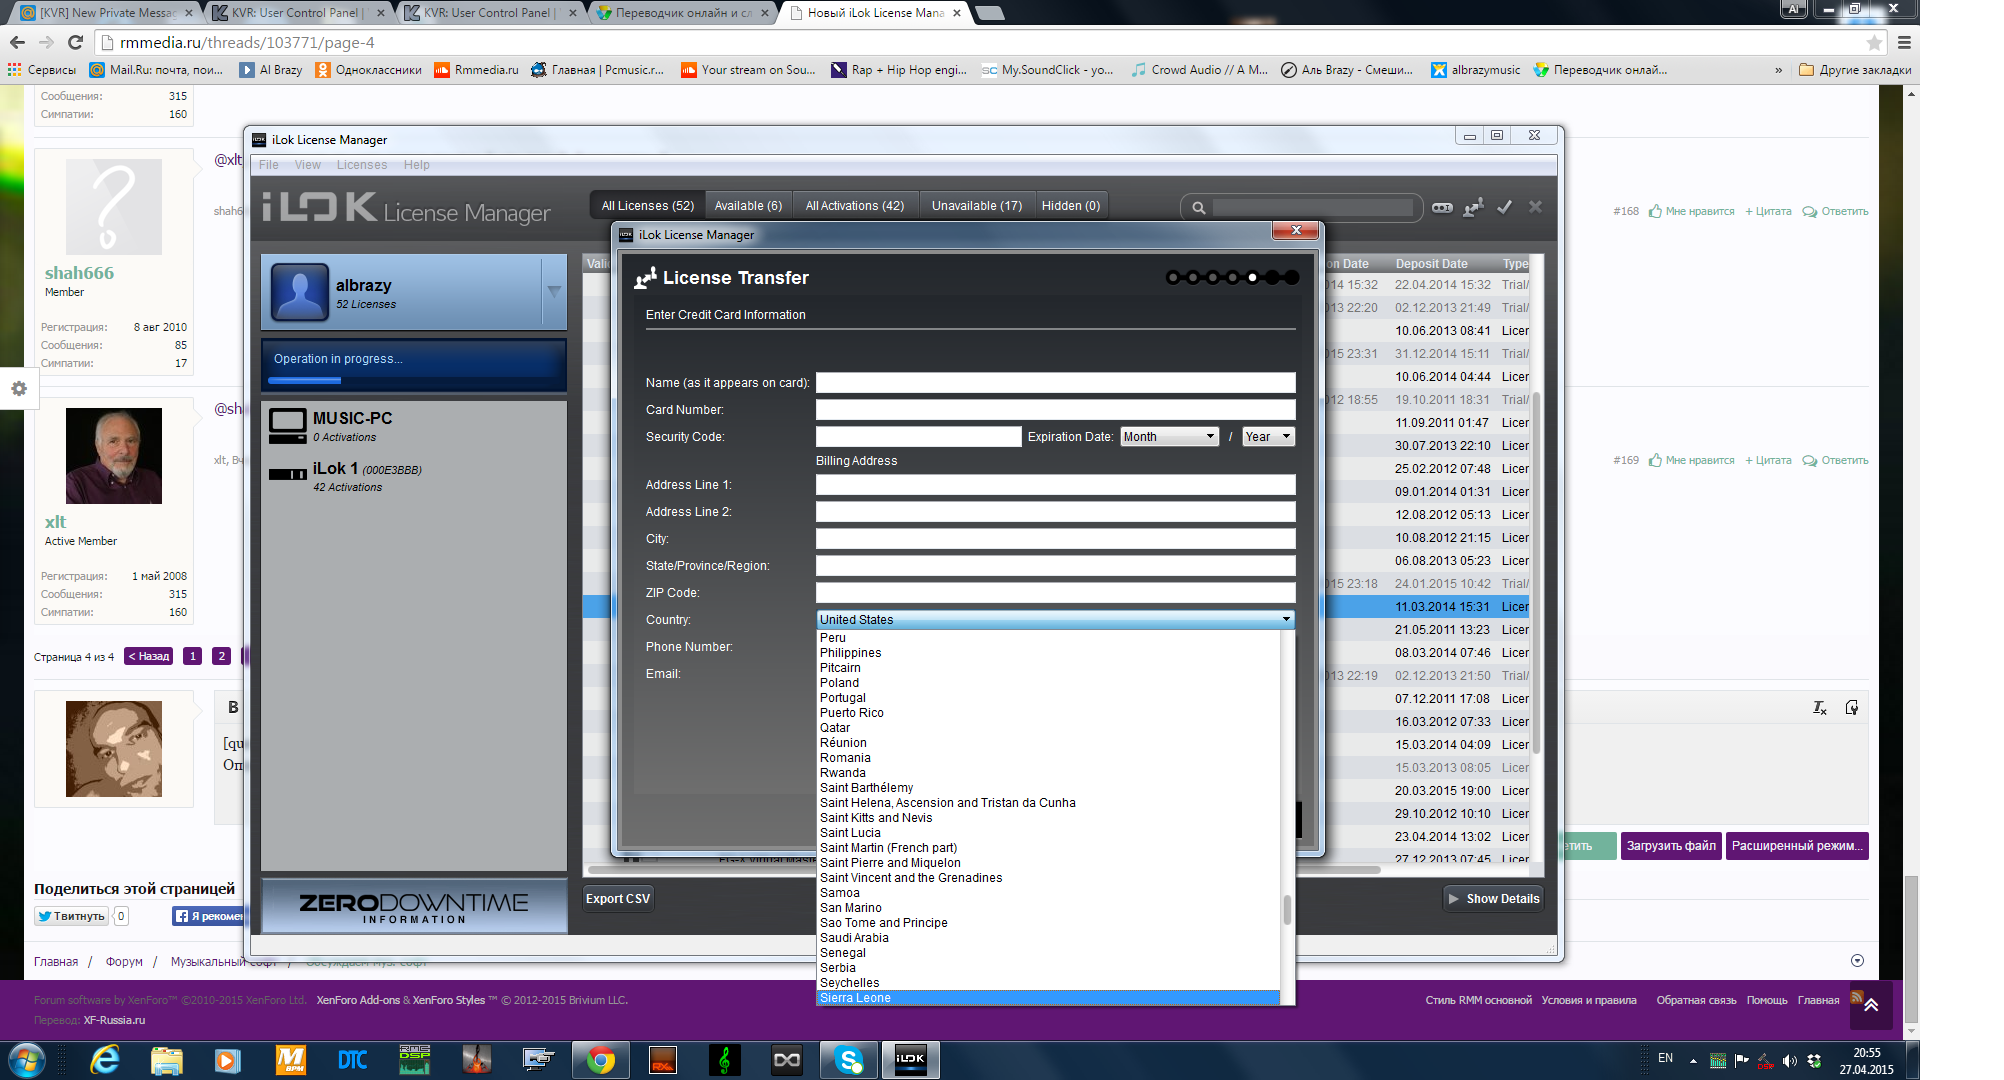Viewport: 2004px width, 1080px height.
Task: Click the country list vertical scrollbar thumb
Action: click(1287, 910)
